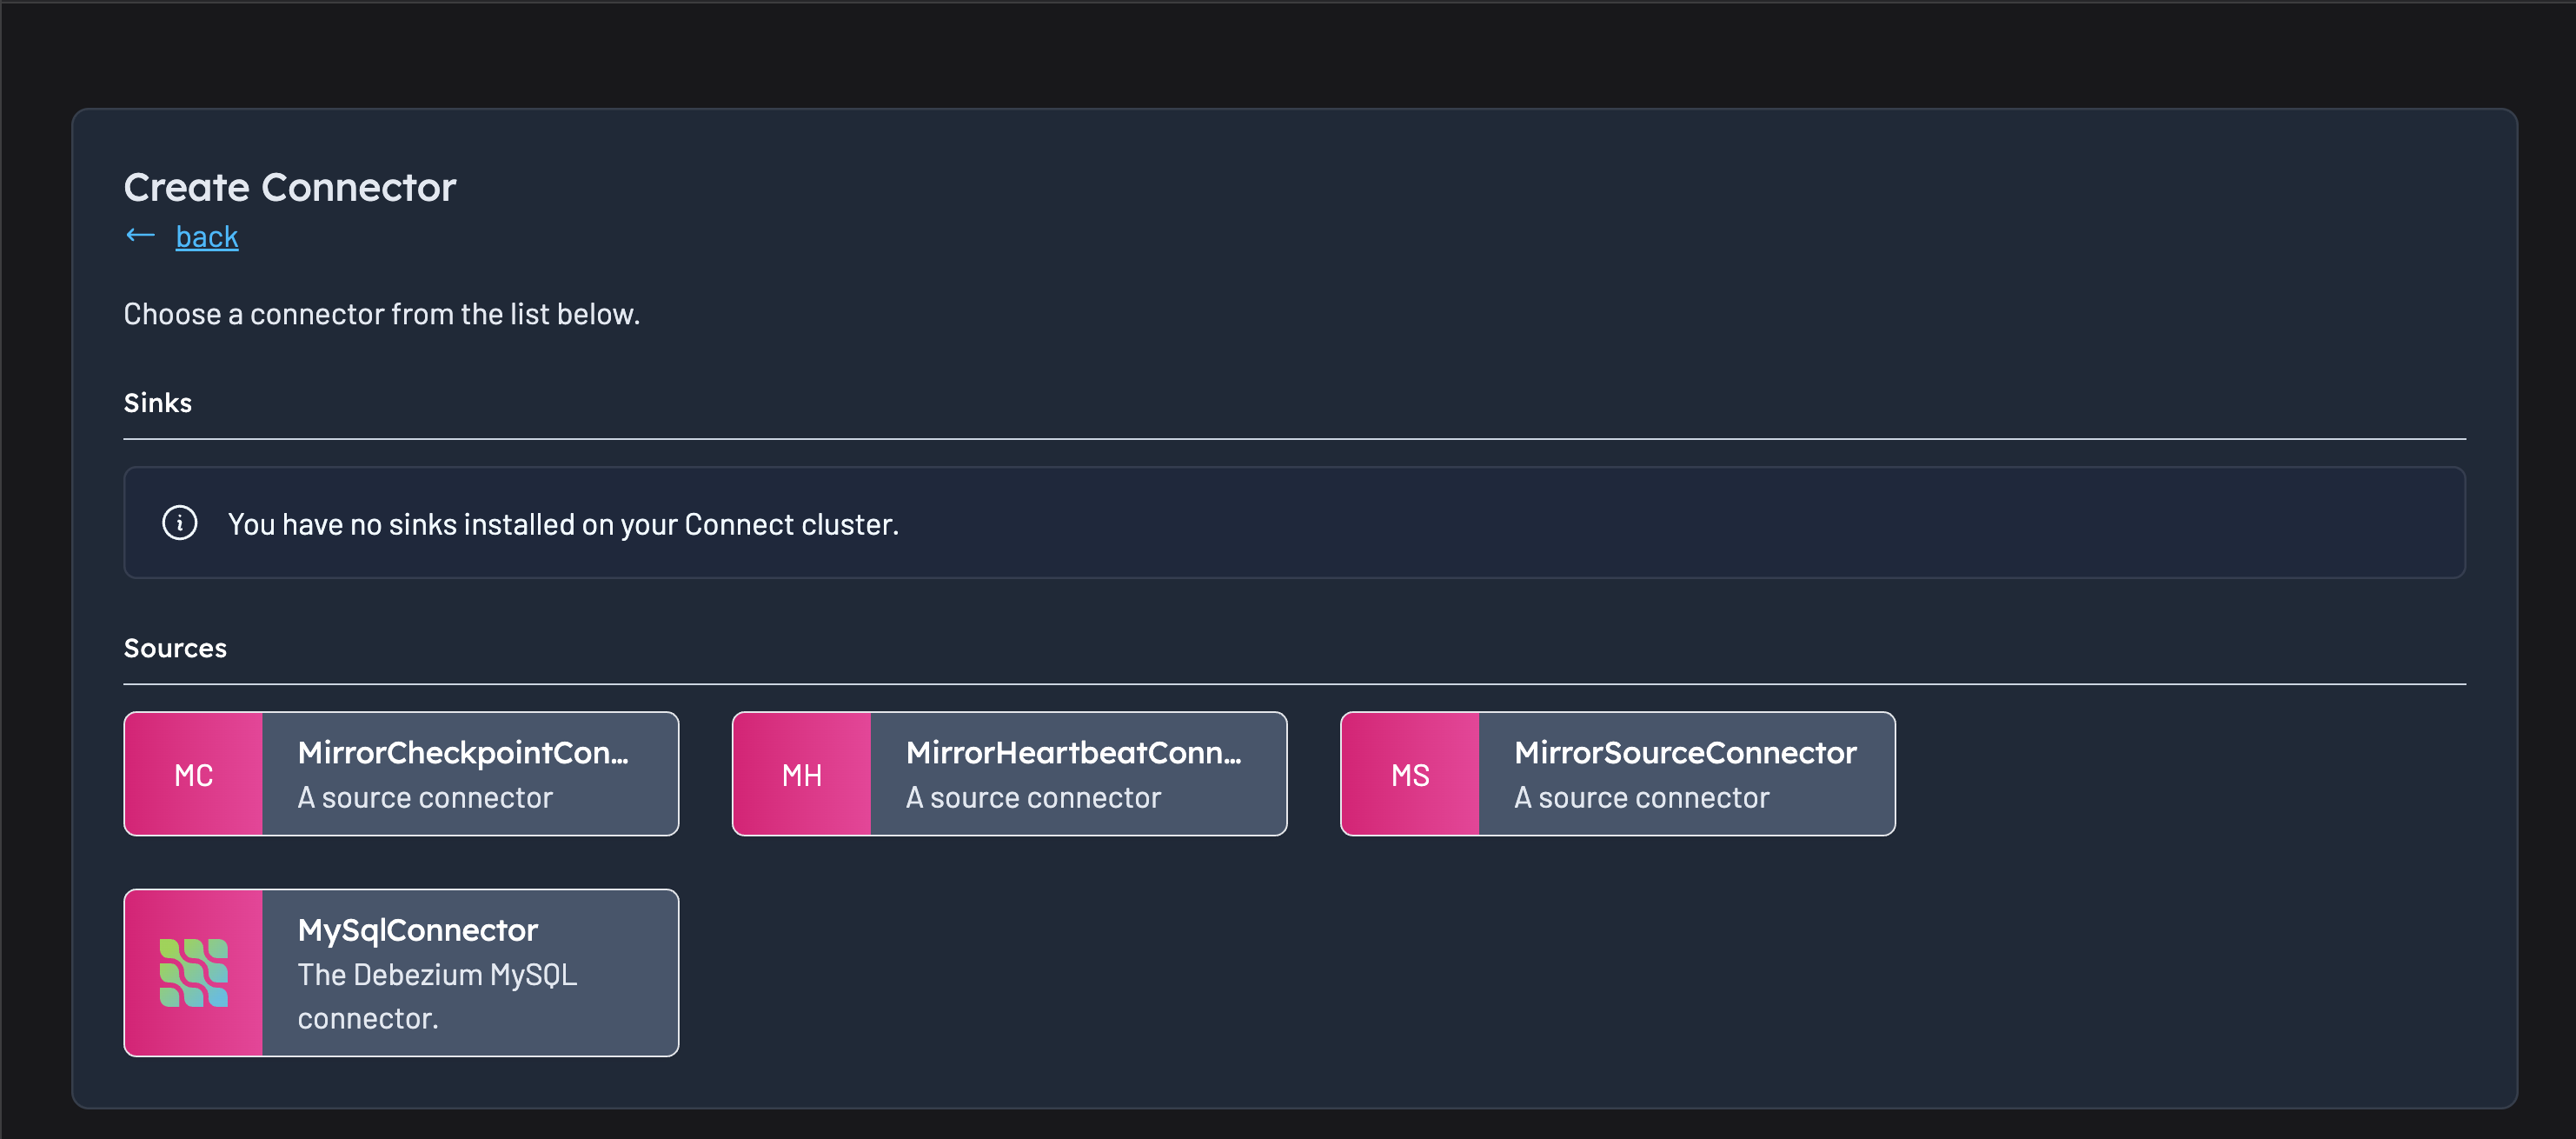Viewport: 2576px width, 1139px height.
Task: Select the MH MirrorHeartbeatConnector badge icon
Action: (801, 773)
